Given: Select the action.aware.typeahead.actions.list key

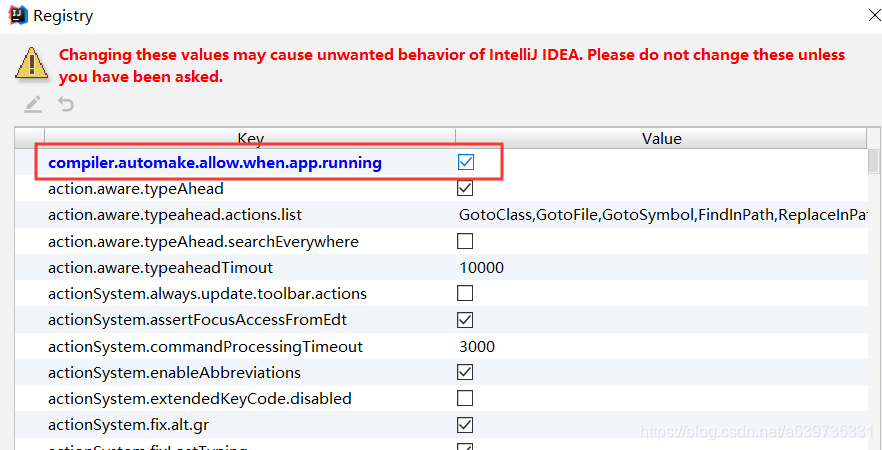Looking at the screenshot, I should click(175, 215).
